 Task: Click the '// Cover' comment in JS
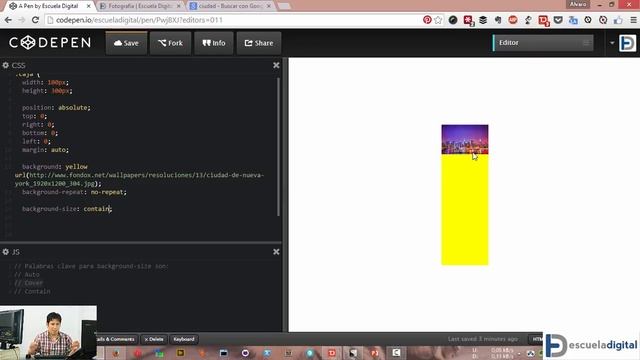click(28, 283)
